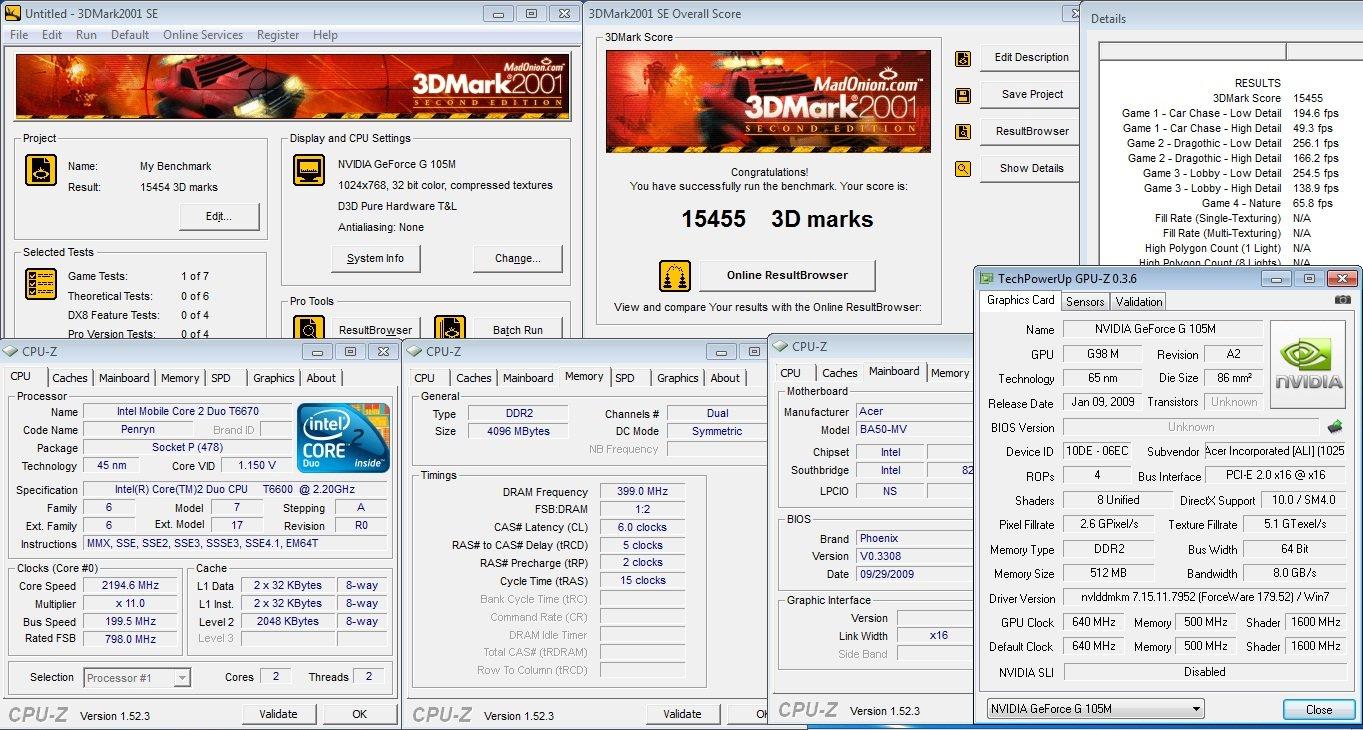This screenshot has width=1363, height=730.
Task: Click the 'Intel Mobile Core 2 Duo T6670' name field
Action: tap(188, 411)
